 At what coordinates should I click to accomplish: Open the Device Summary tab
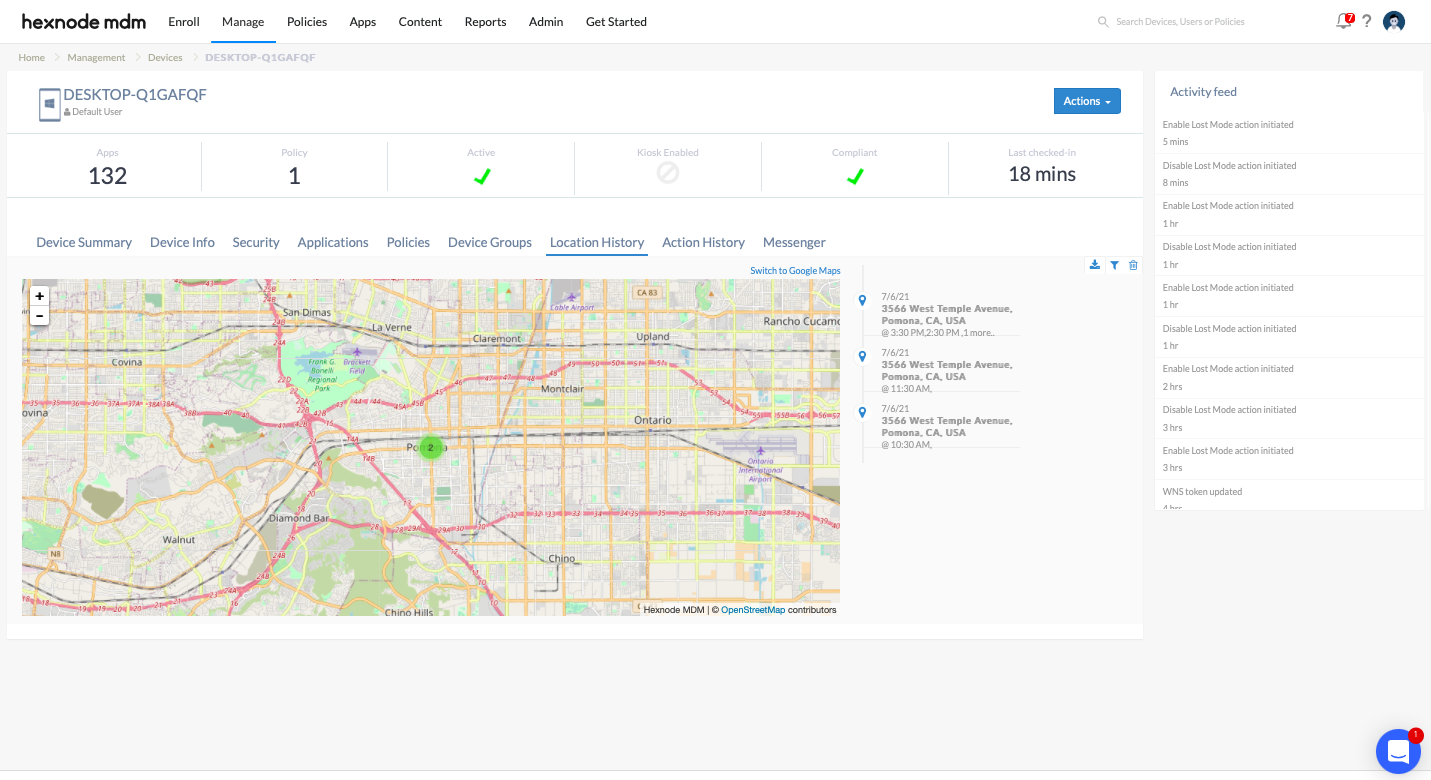coord(84,242)
